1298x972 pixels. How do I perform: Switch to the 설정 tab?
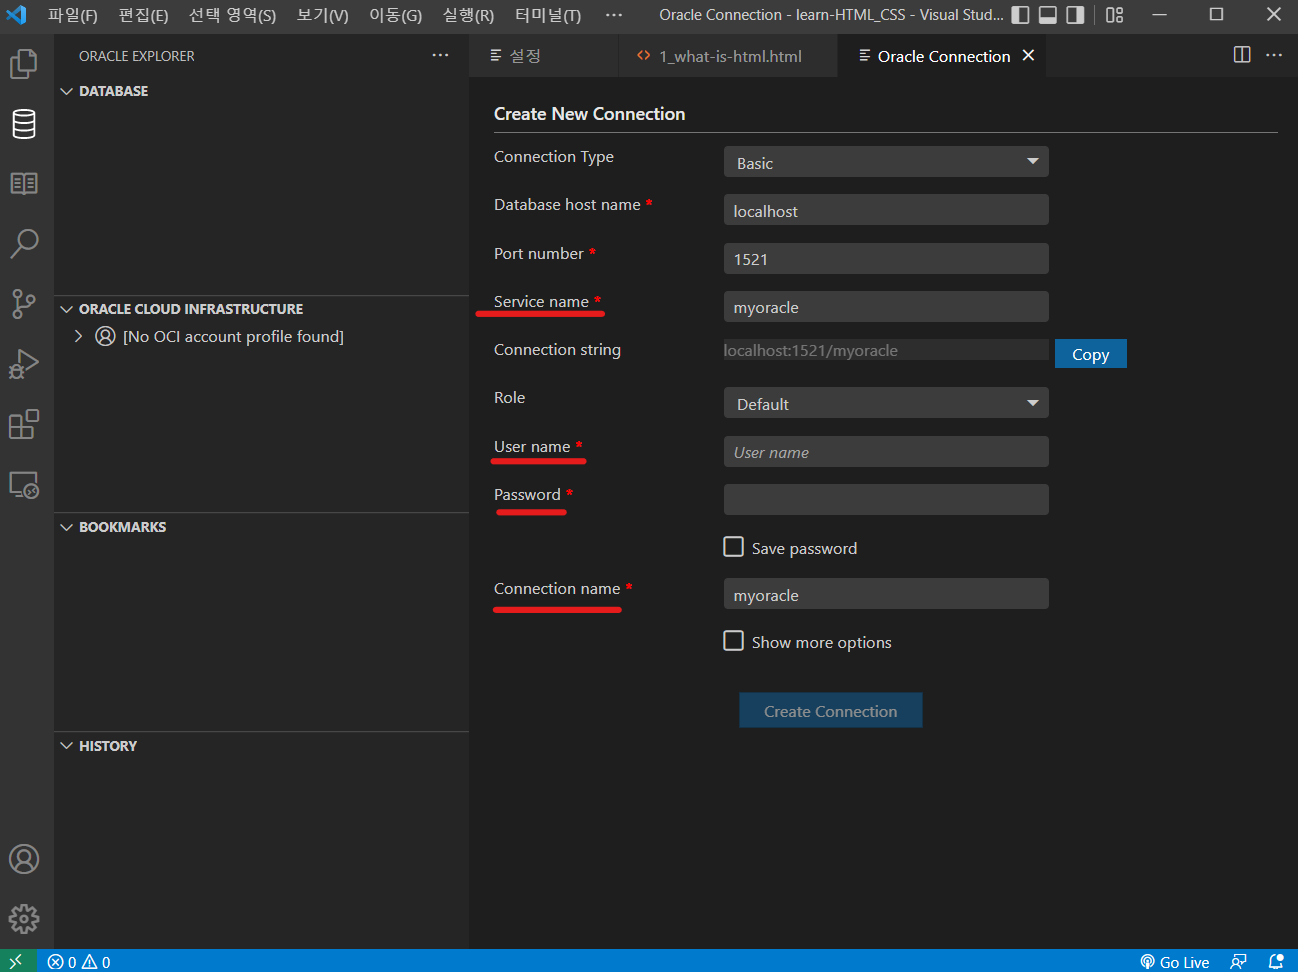[x=544, y=56]
